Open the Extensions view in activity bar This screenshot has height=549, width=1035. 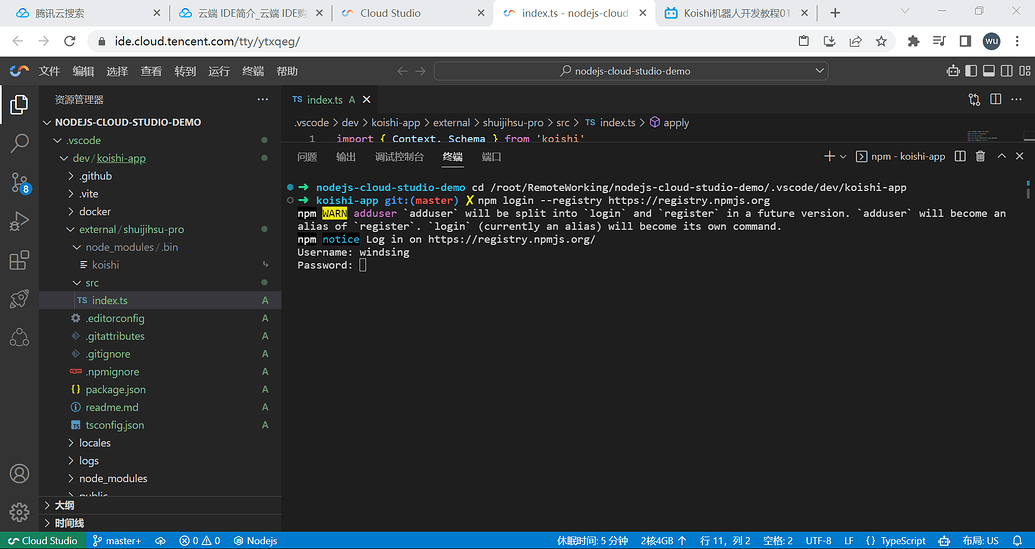click(19, 261)
